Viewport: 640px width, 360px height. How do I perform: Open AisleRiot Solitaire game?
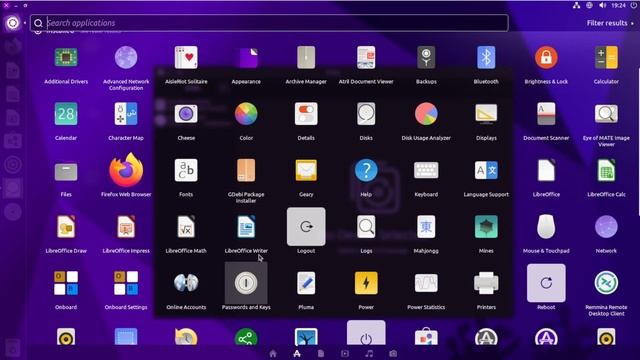(x=186, y=58)
